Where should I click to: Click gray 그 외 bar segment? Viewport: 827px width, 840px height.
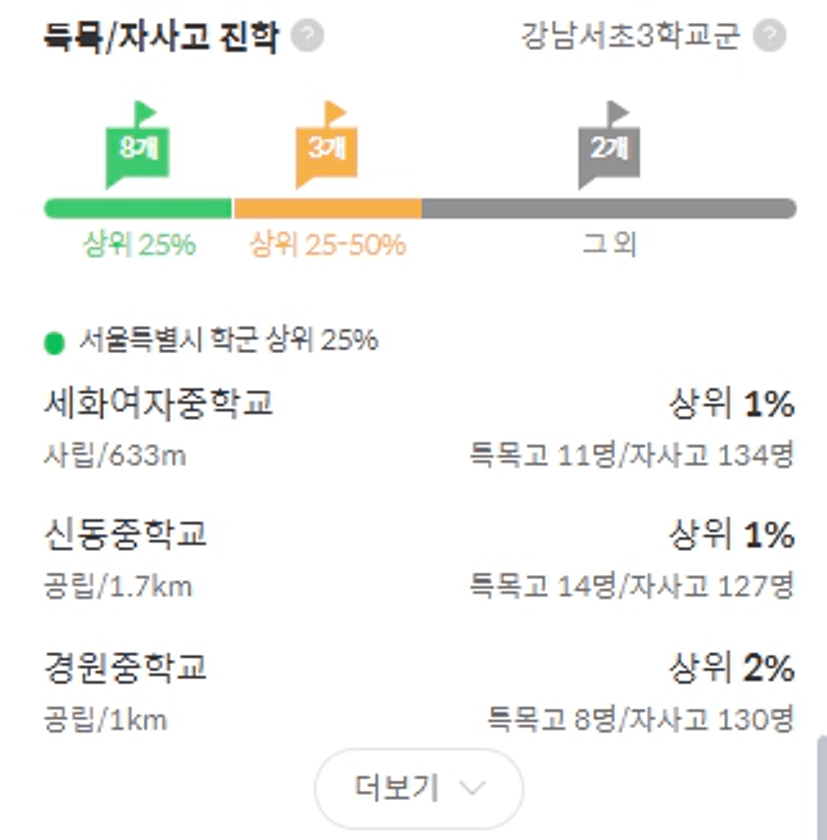point(609,208)
